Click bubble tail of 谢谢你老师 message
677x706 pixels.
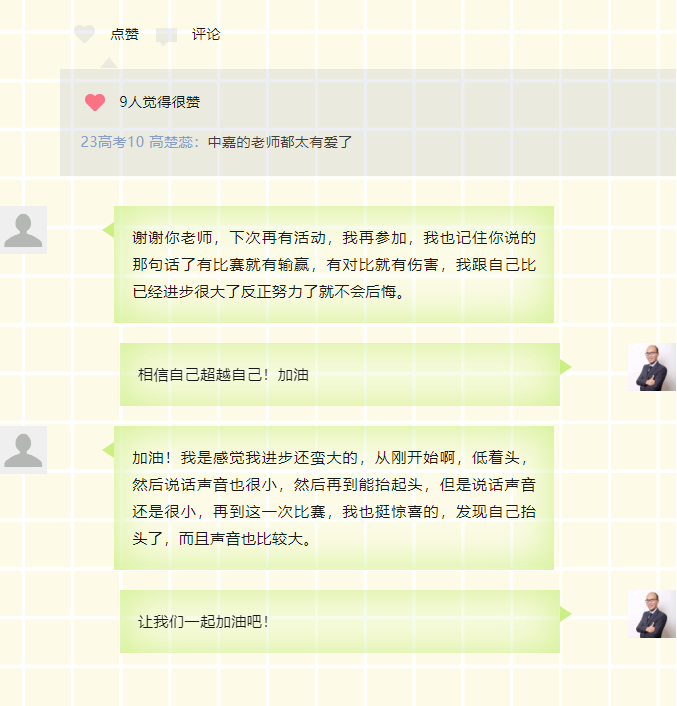[x=108, y=230]
